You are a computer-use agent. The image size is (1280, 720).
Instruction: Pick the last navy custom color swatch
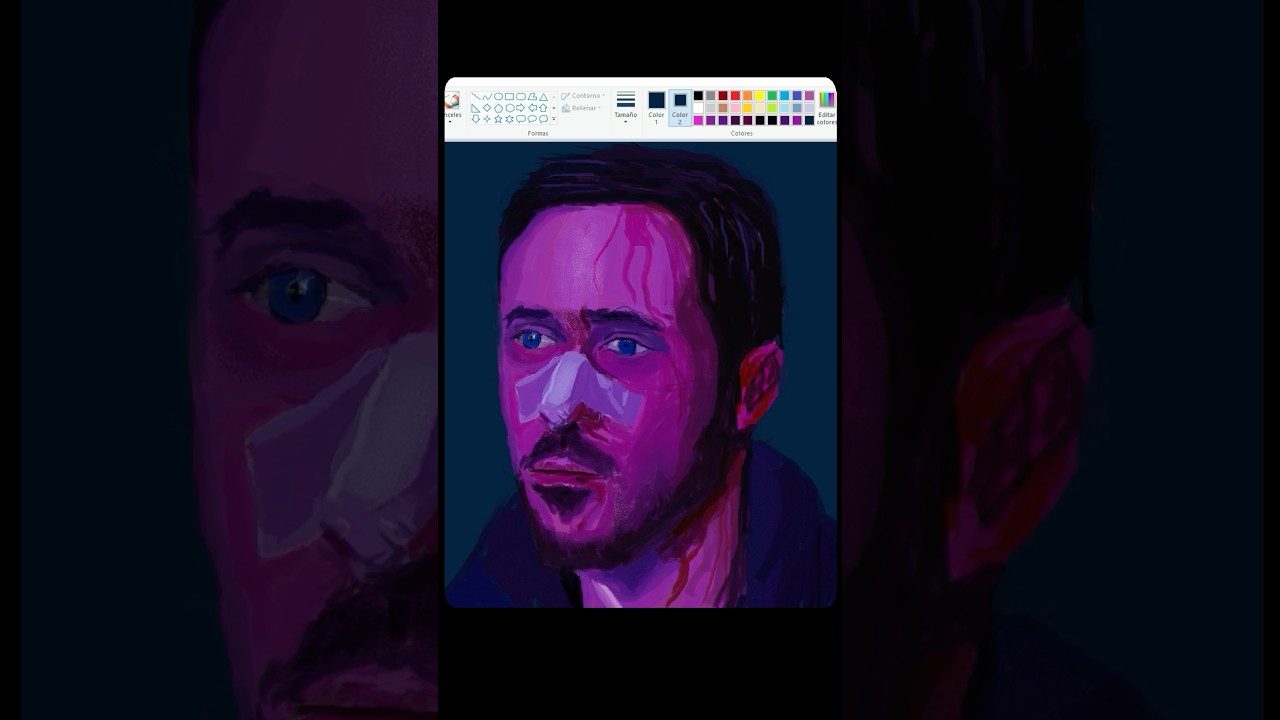click(809, 120)
